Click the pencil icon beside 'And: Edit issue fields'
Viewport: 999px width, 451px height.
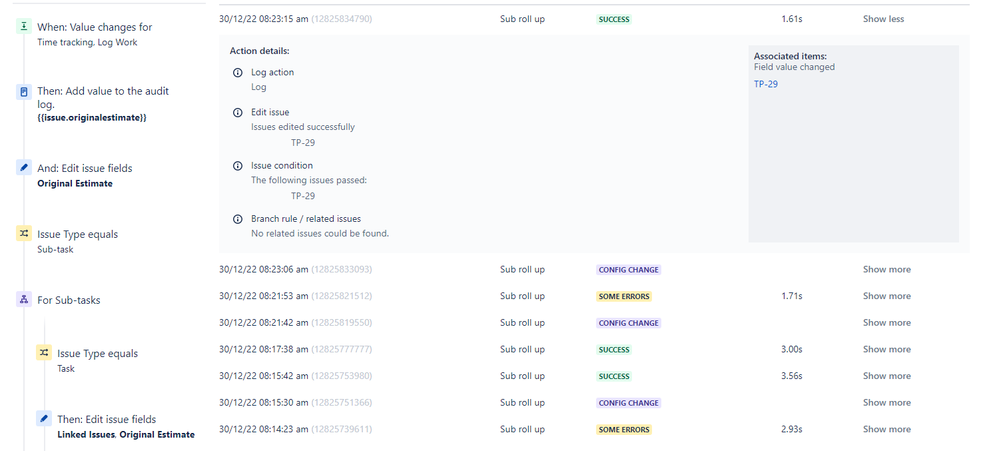pos(24,168)
